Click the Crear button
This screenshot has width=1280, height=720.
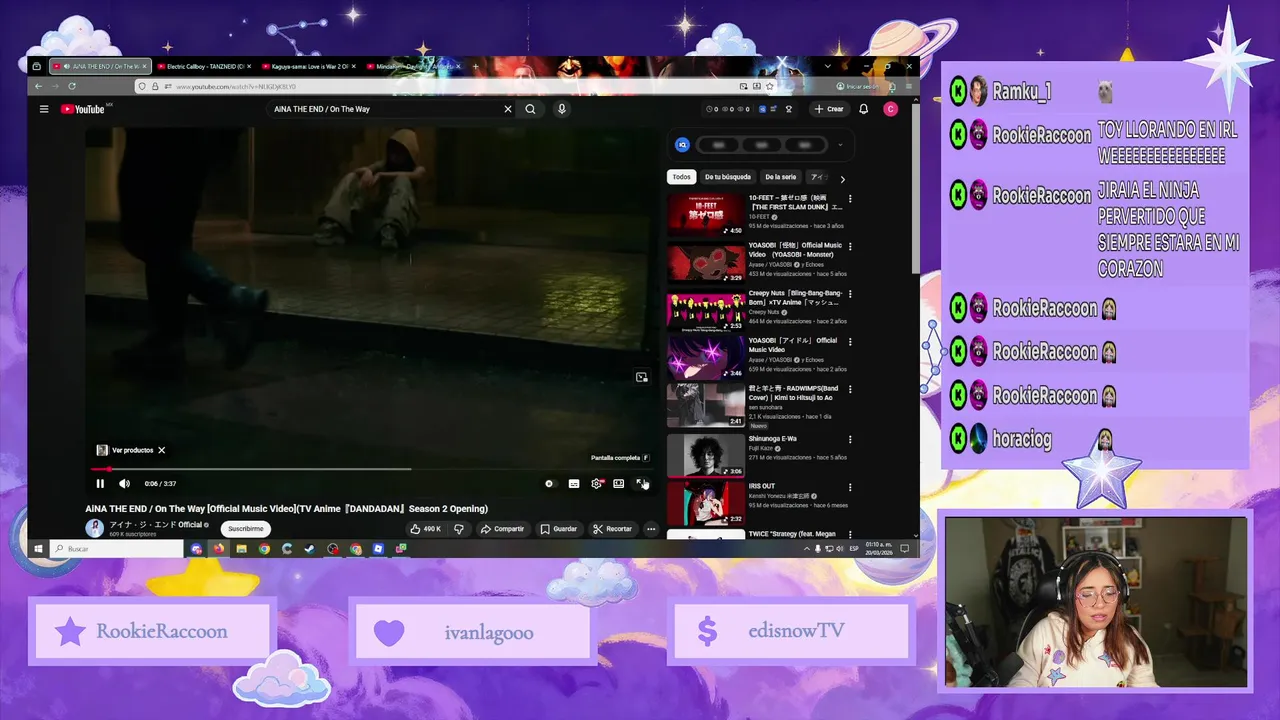click(x=829, y=109)
